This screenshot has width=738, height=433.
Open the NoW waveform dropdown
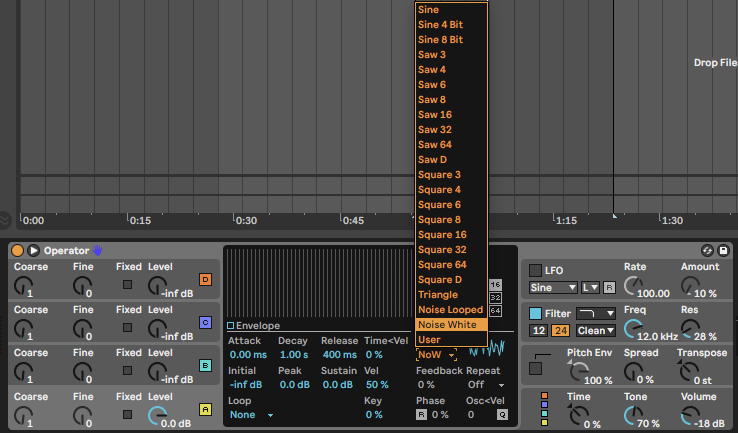tap(436, 354)
